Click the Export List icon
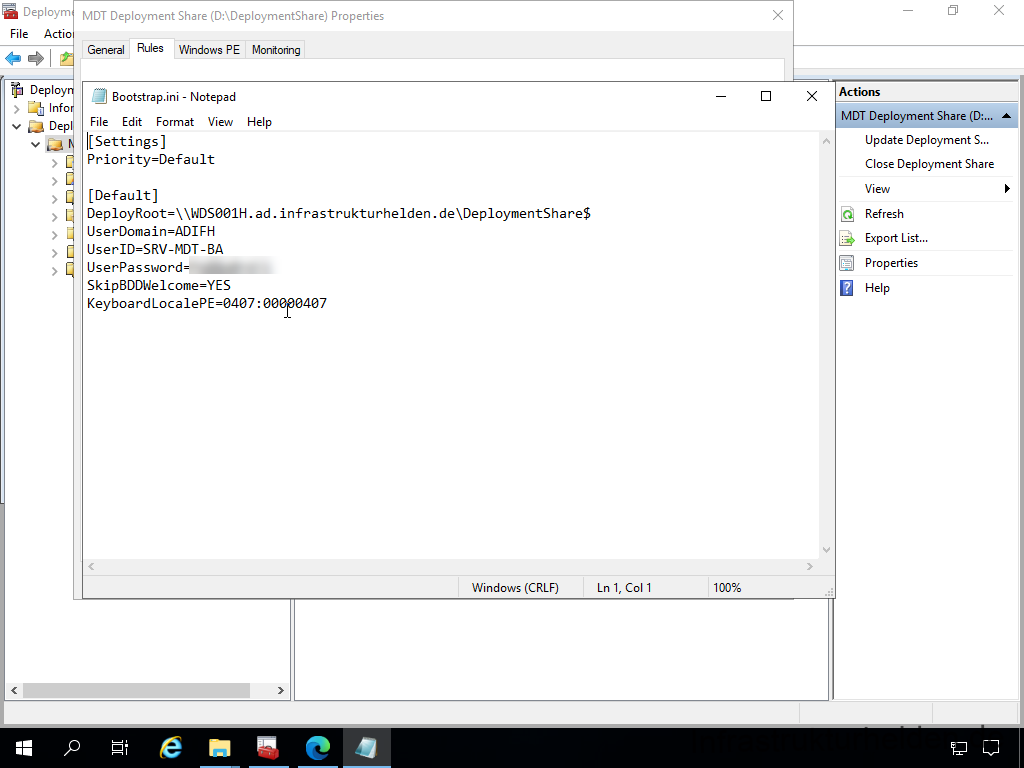 (847, 238)
